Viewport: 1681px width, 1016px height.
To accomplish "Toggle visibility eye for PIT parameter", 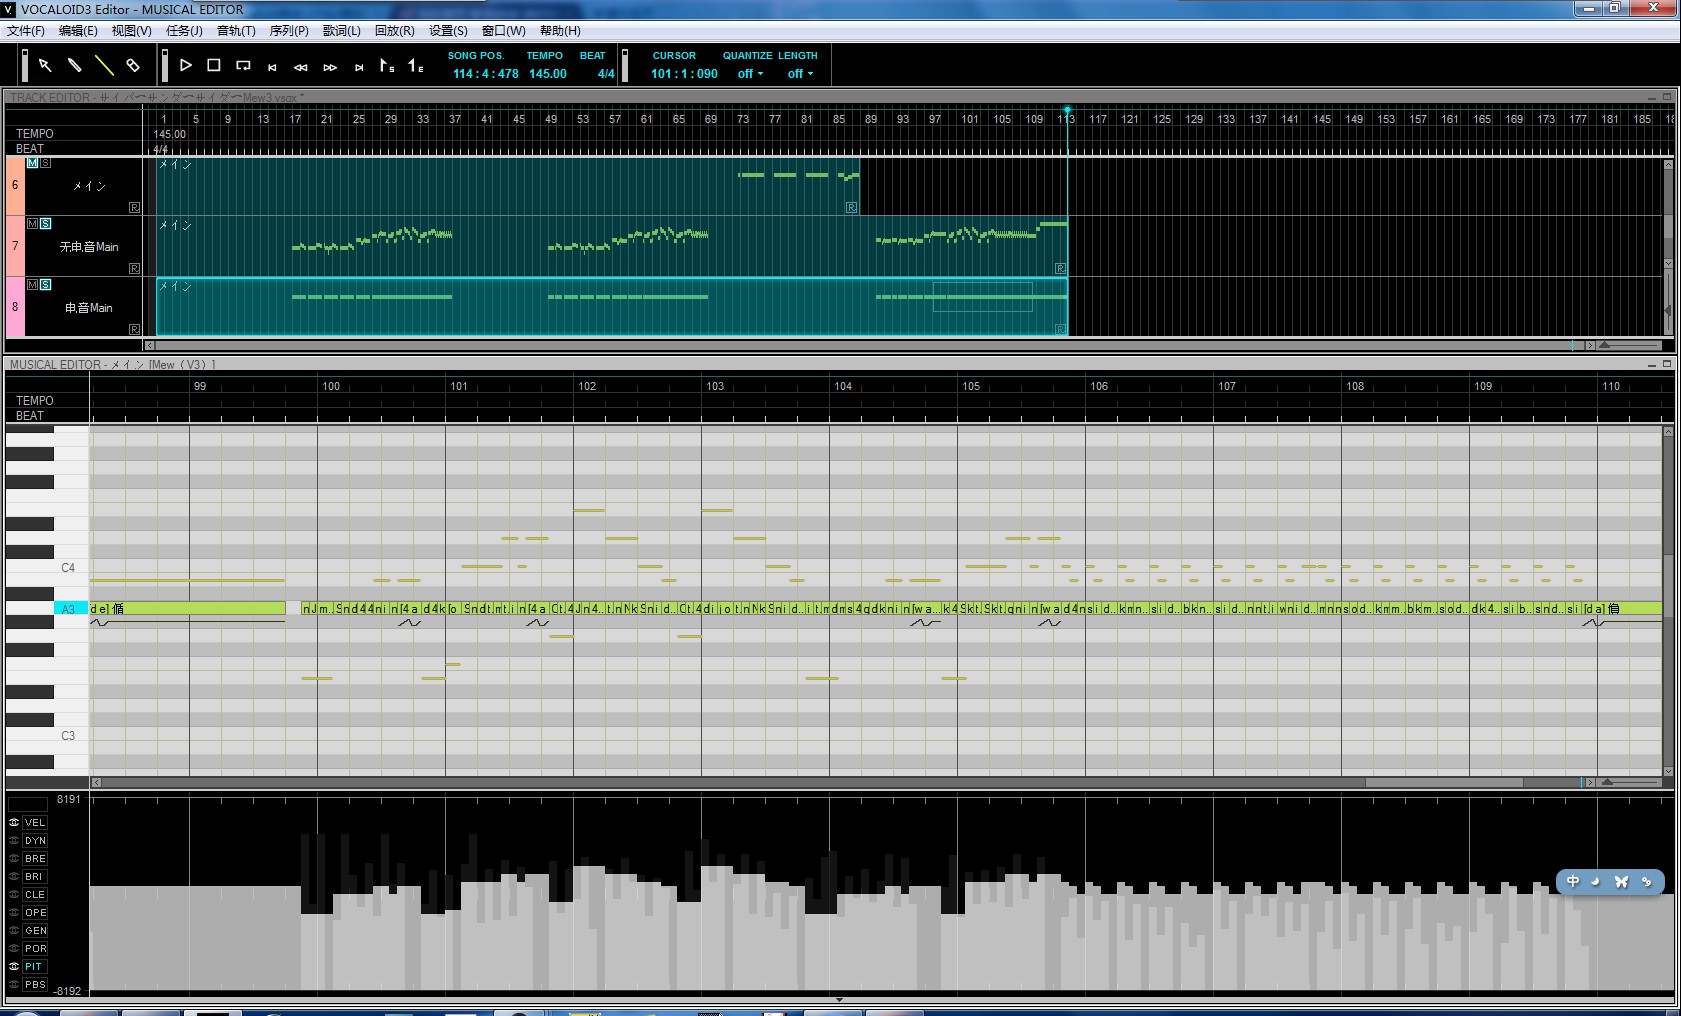I will click(14, 967).
